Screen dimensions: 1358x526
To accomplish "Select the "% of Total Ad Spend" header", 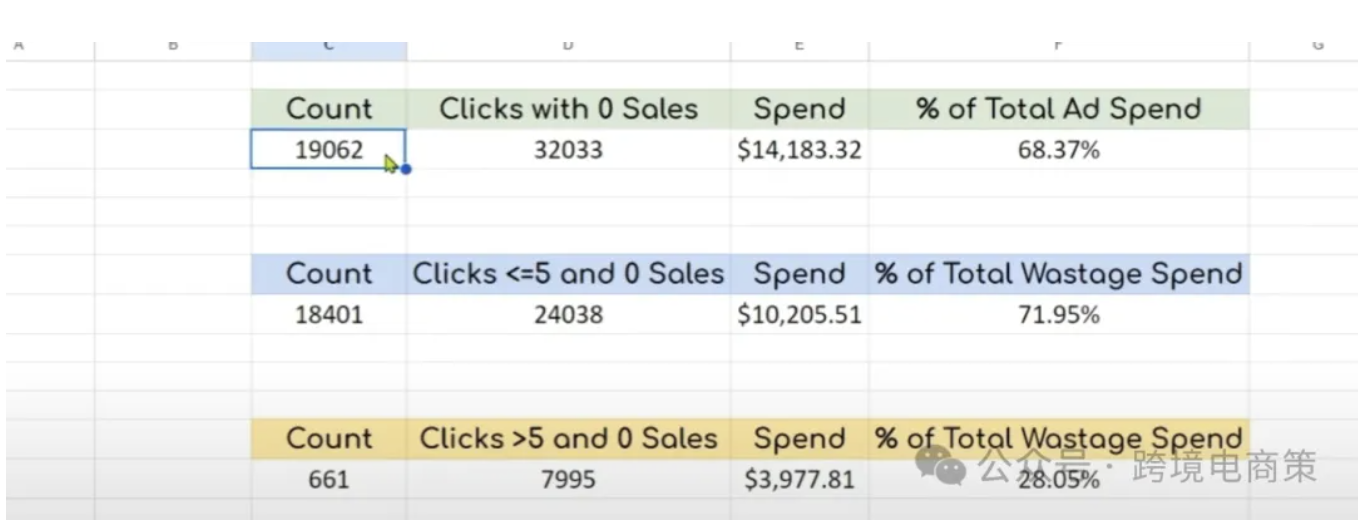I will [1058, 109].
